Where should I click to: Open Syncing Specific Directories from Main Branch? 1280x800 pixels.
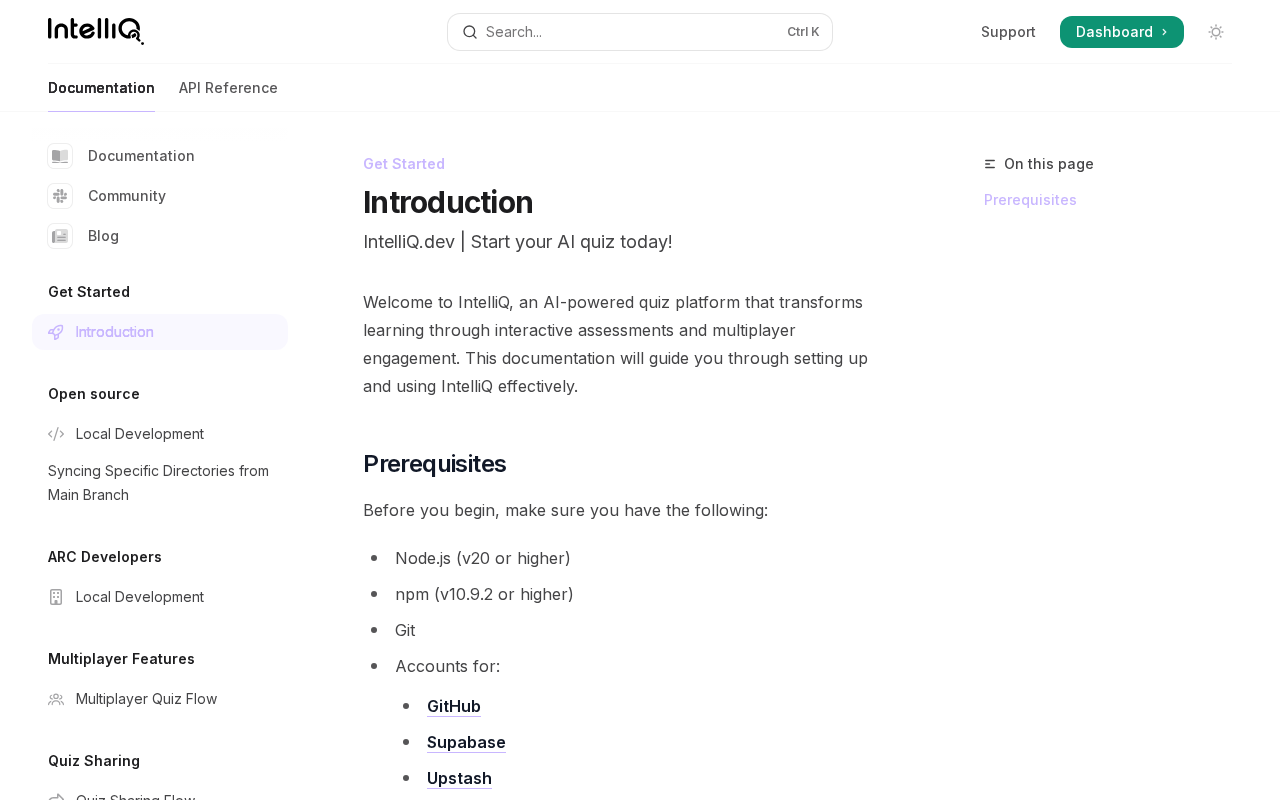point(158,483)
